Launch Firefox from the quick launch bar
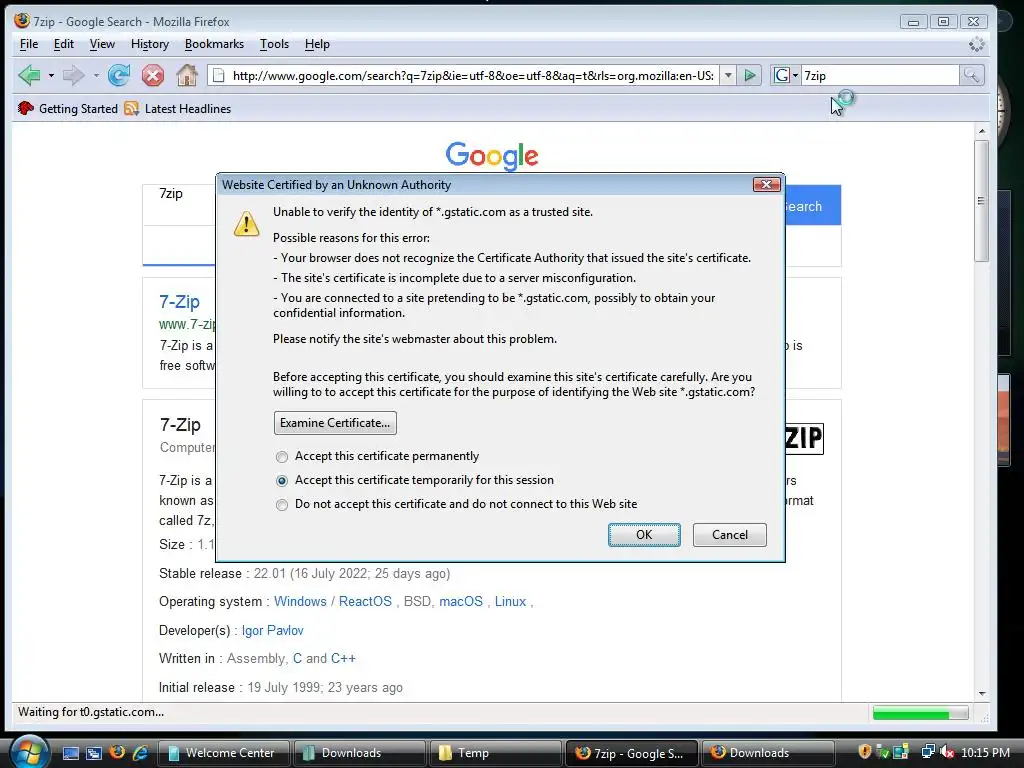The width and height of the screenshot is (1024, 768). coord(118,752)
